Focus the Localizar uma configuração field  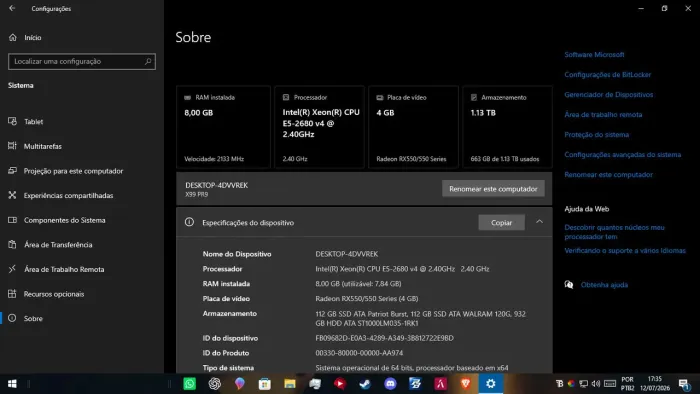(x=82, y=62)
